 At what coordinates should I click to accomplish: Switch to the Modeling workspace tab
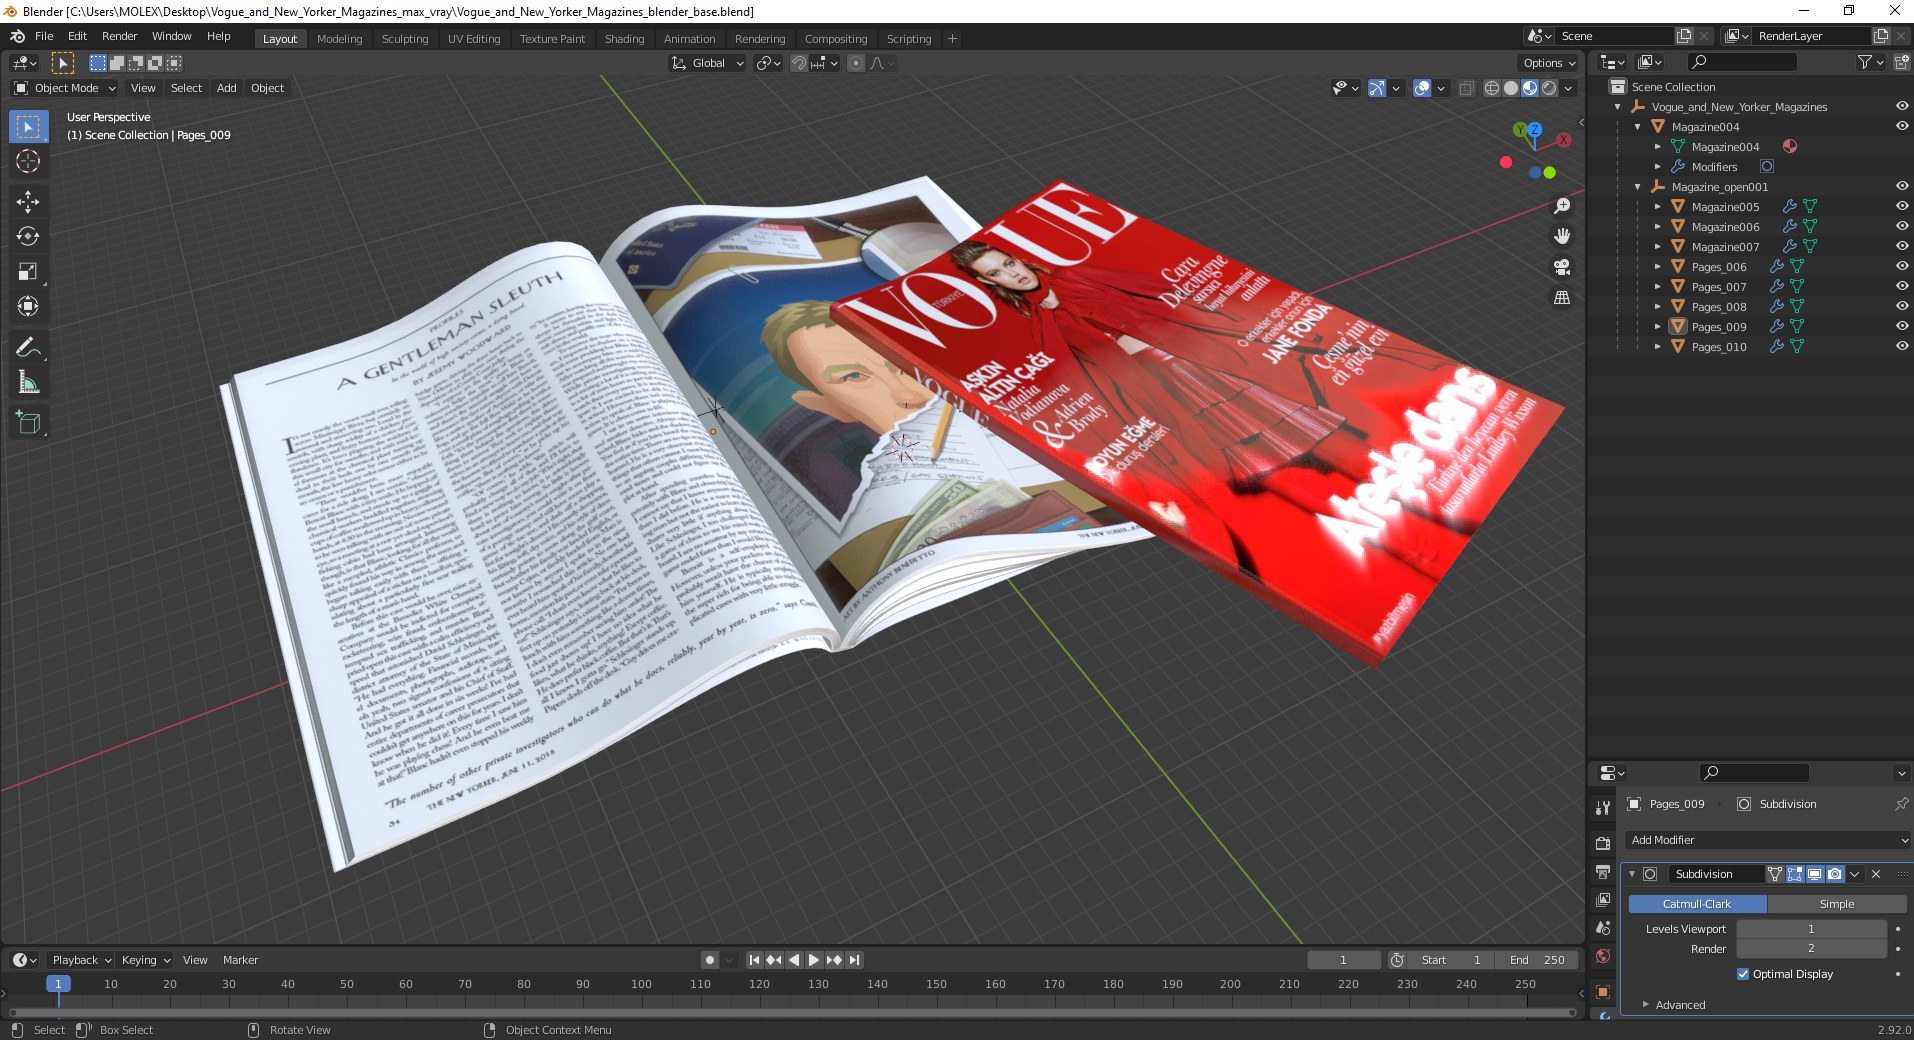[x=339, y=39]
